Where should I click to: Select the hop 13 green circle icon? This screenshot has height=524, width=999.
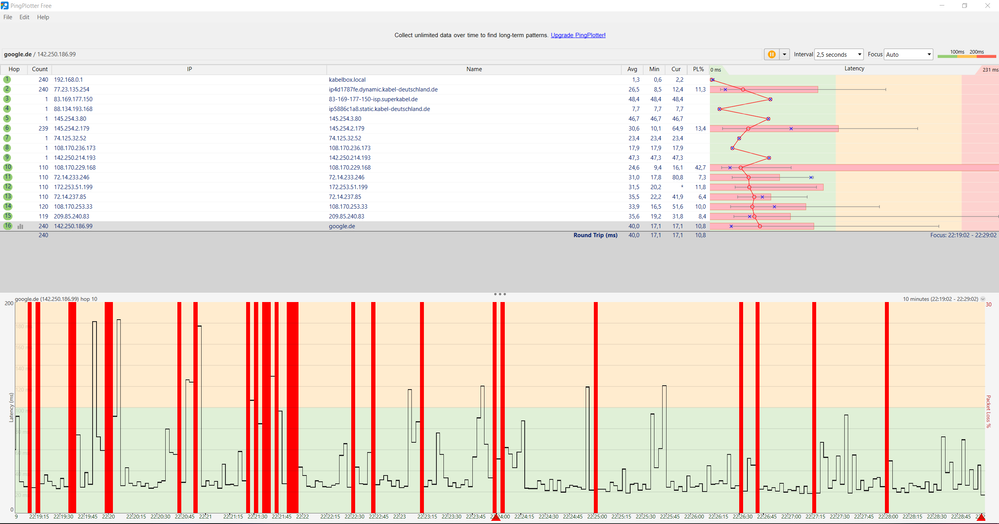coord(7,196)
